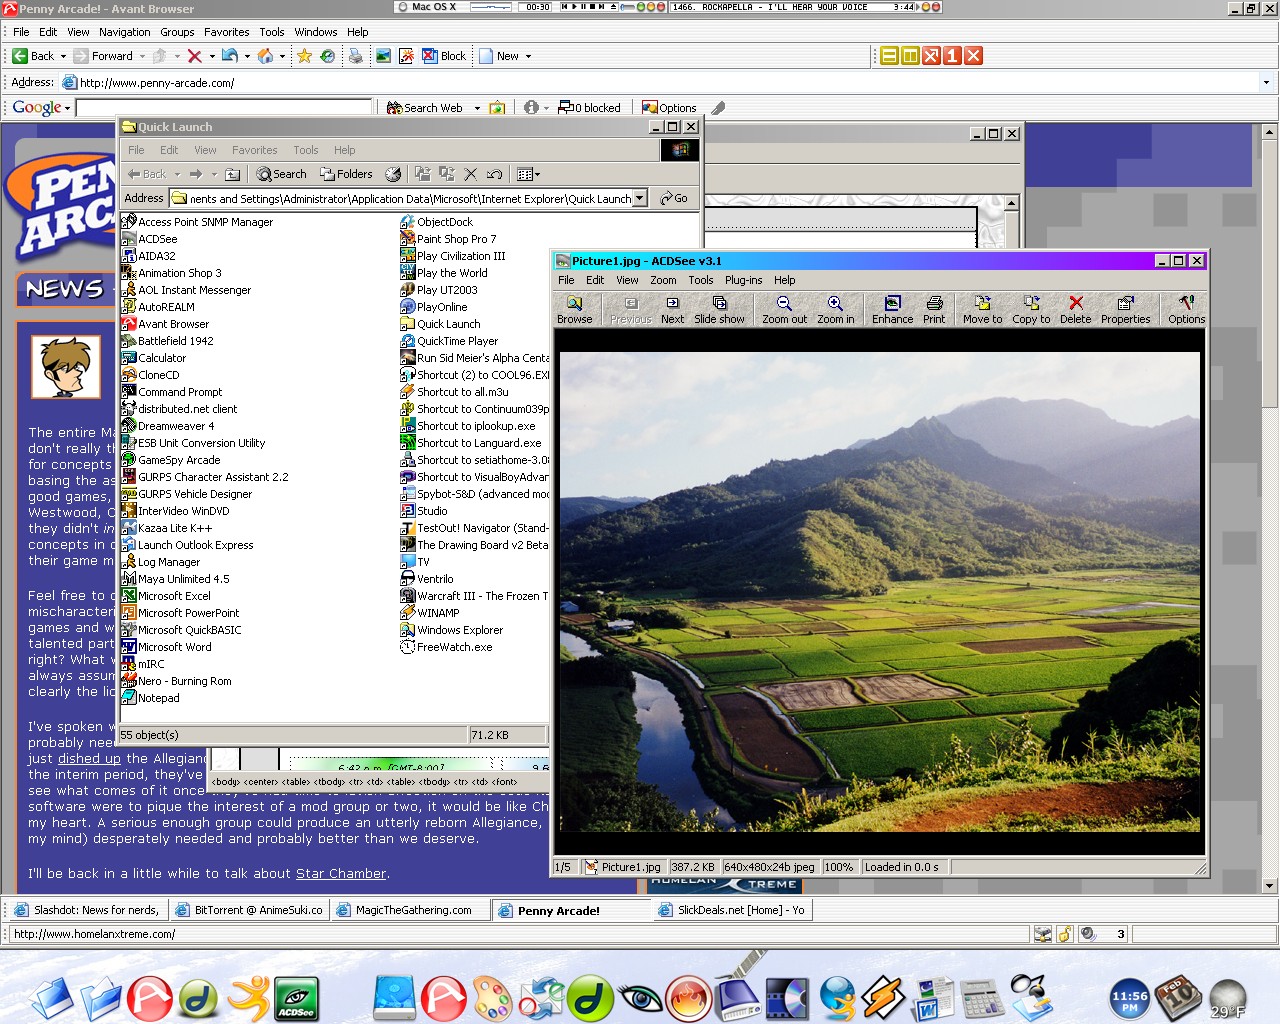Follow the Star Chamber link

341,873
